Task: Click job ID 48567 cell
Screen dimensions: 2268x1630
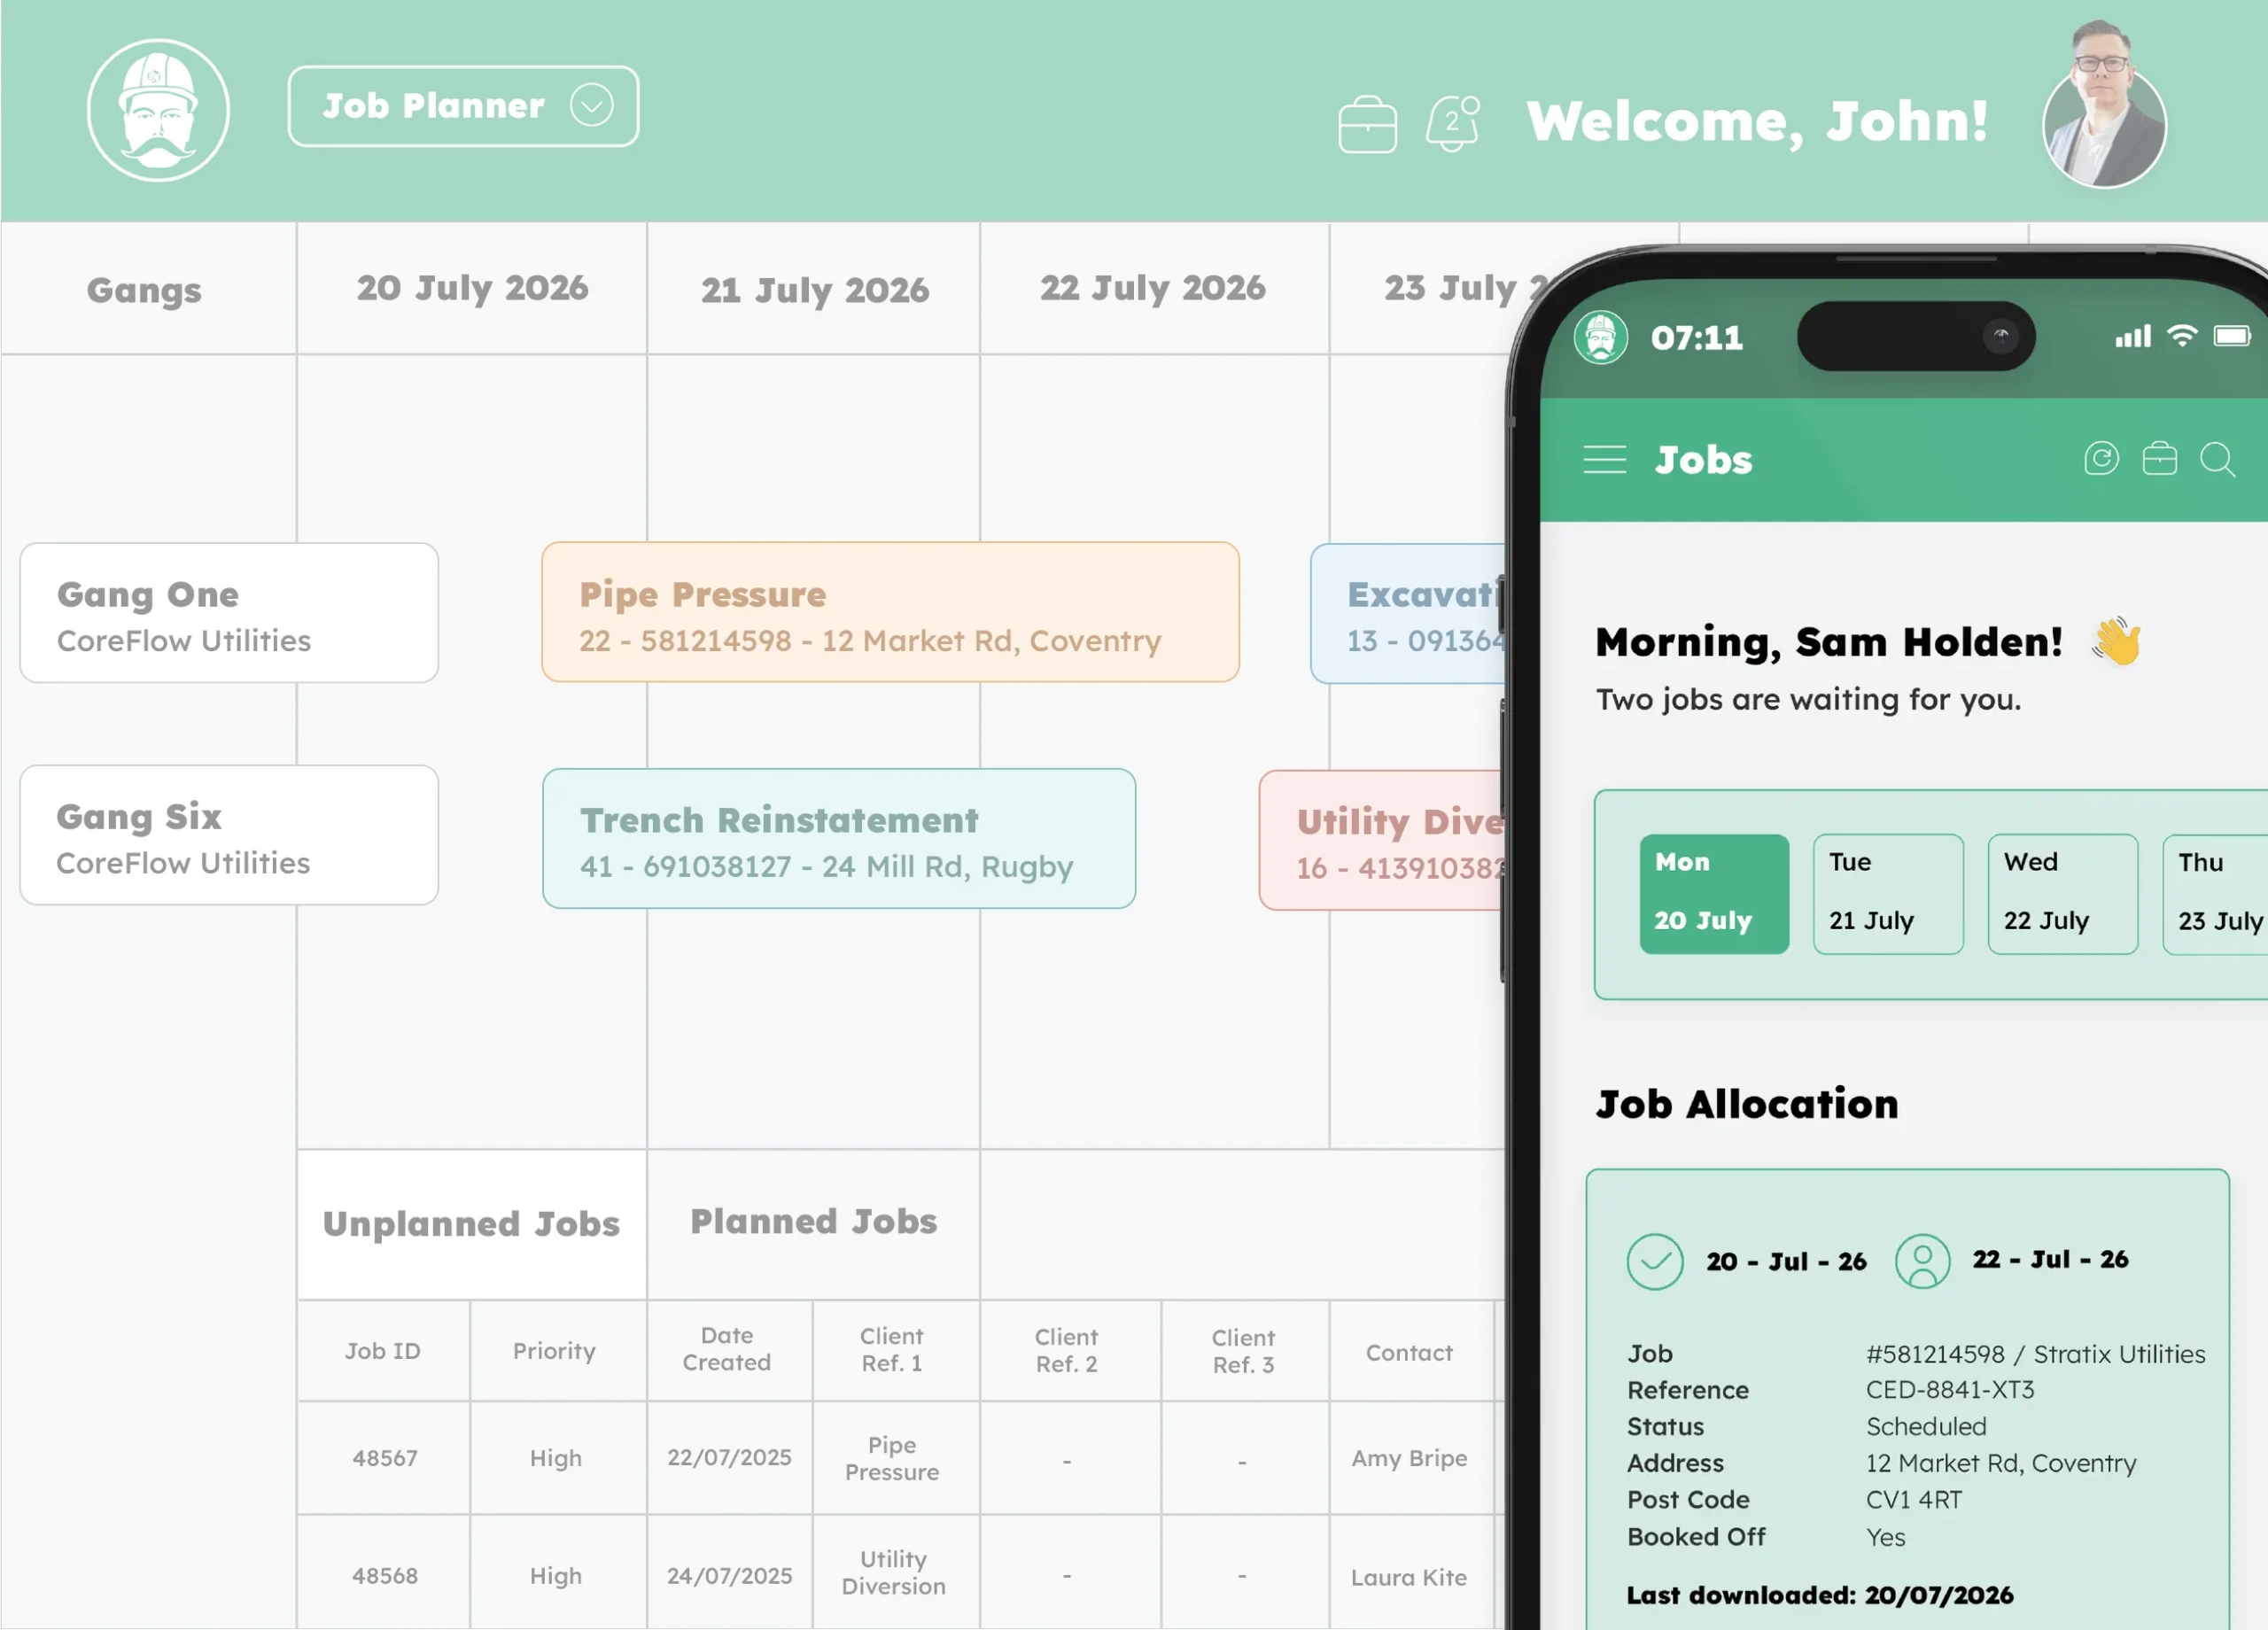Action: (x=384, y=1458)
